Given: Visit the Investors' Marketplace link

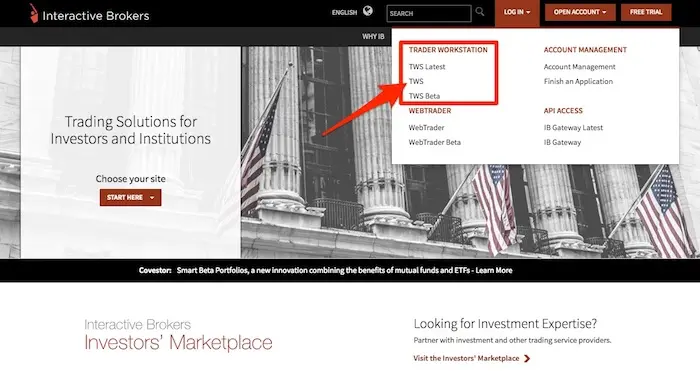Looking at the screenshot, I should [x=466, y=358].
